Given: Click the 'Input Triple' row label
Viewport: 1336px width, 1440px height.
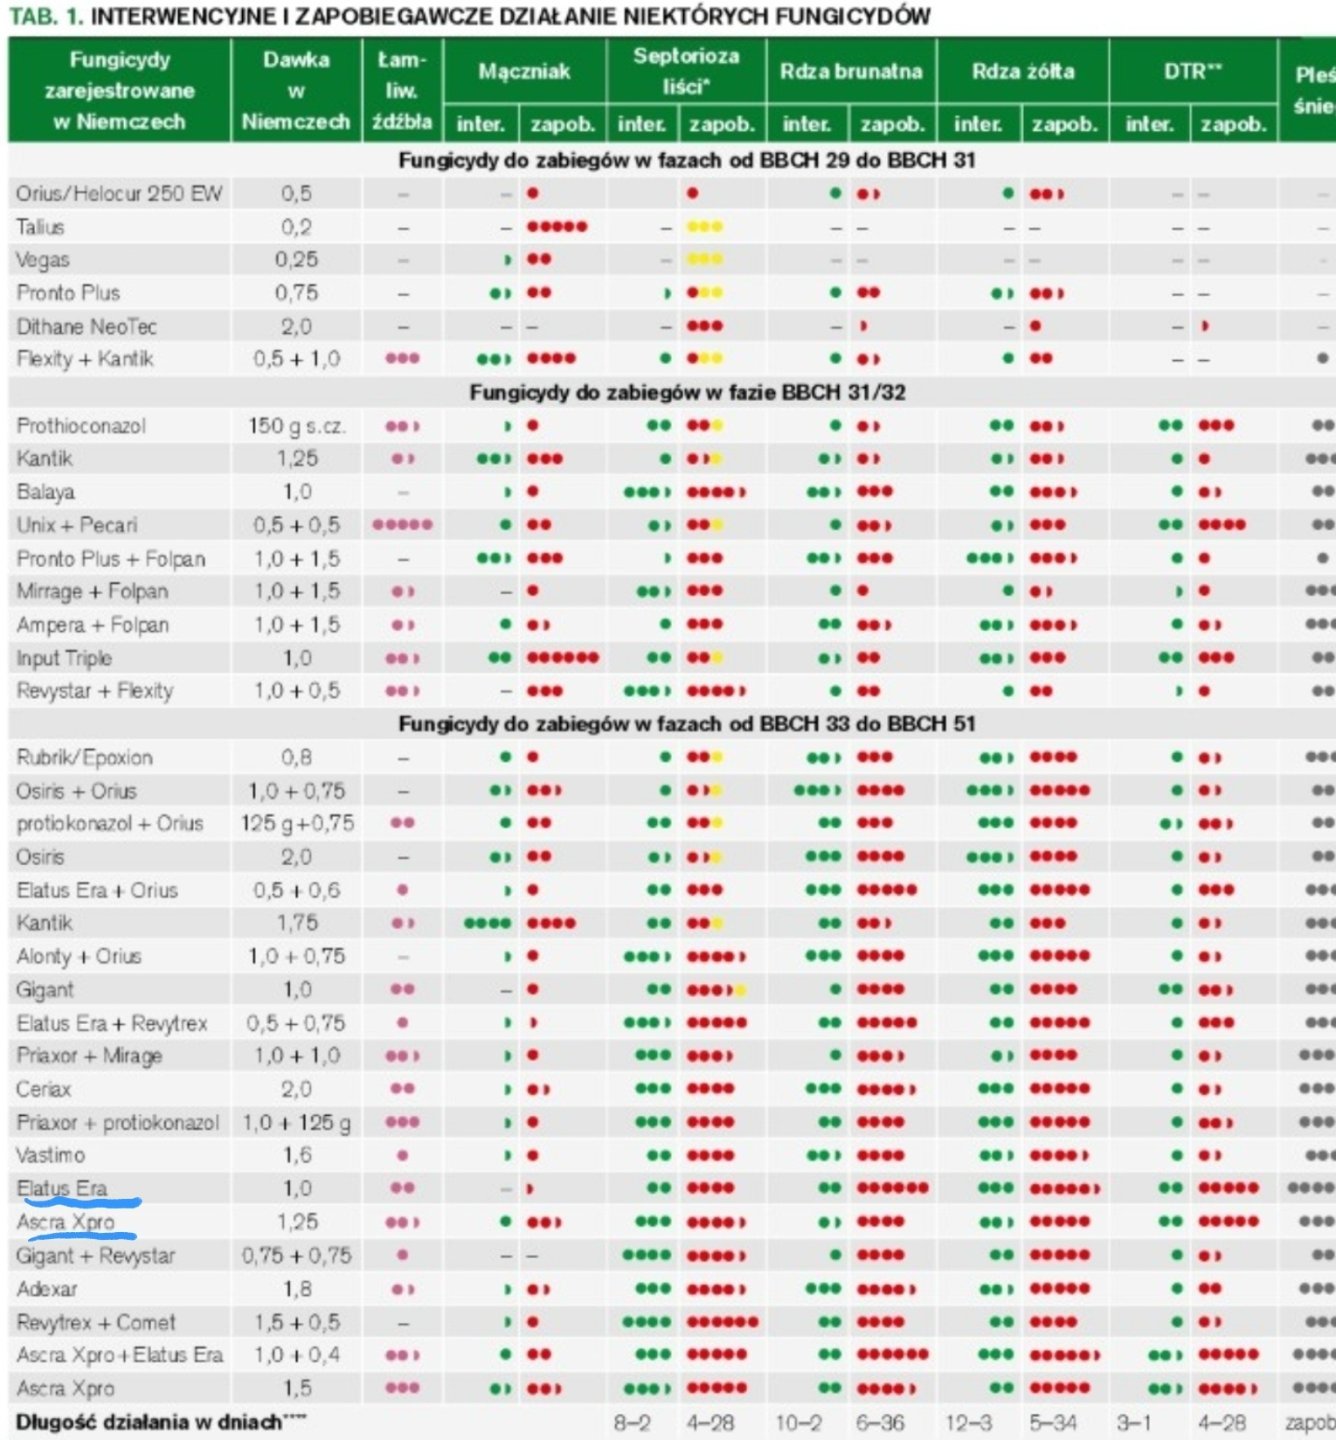Looking at the screenshot, I should pyautogui.click(x=64, y=658).
